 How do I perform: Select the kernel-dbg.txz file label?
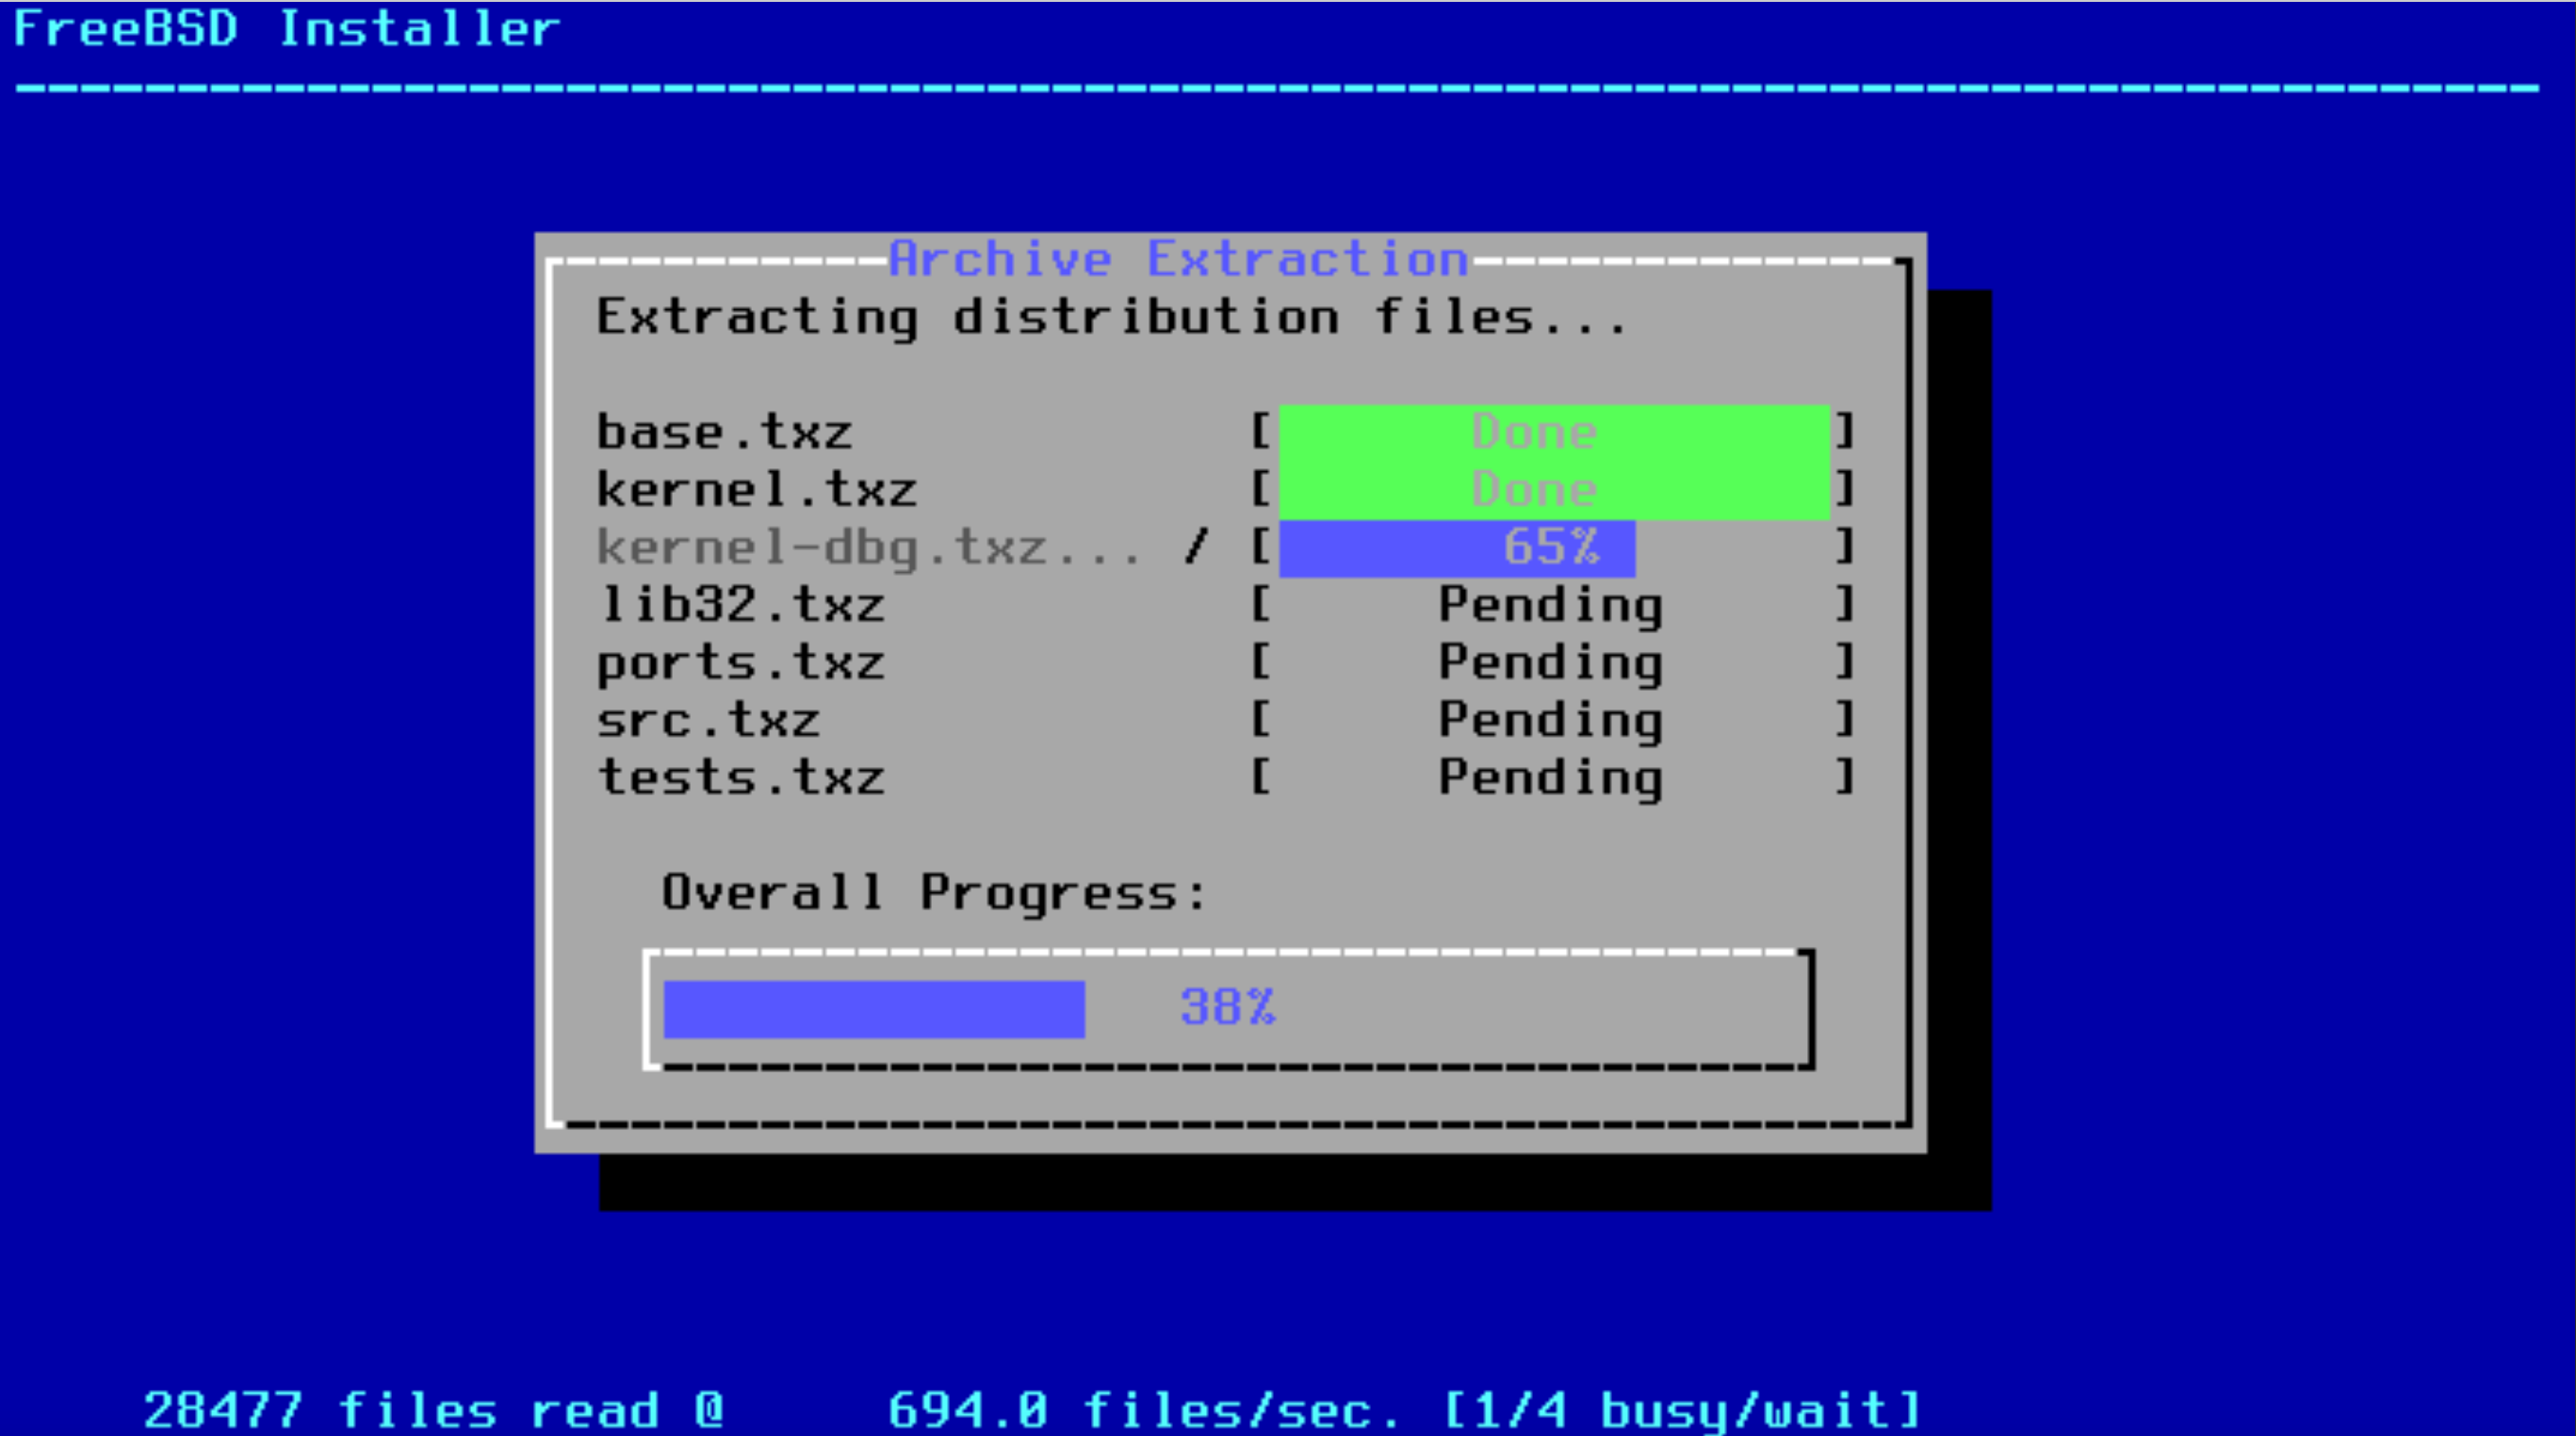point(868,547)
